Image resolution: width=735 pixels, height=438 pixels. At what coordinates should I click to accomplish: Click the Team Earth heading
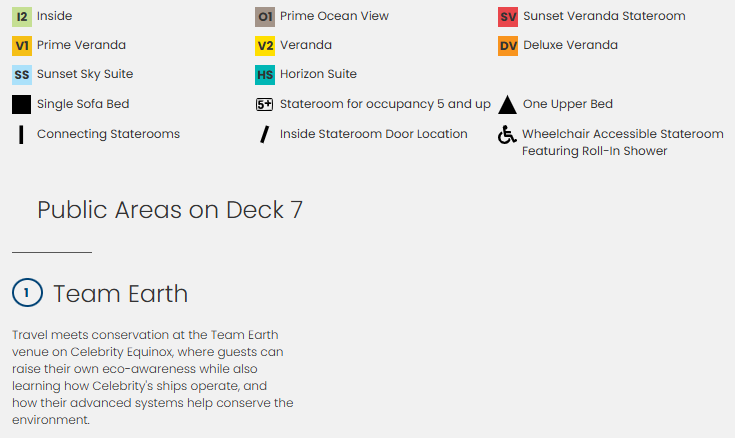tap(120, 293)
